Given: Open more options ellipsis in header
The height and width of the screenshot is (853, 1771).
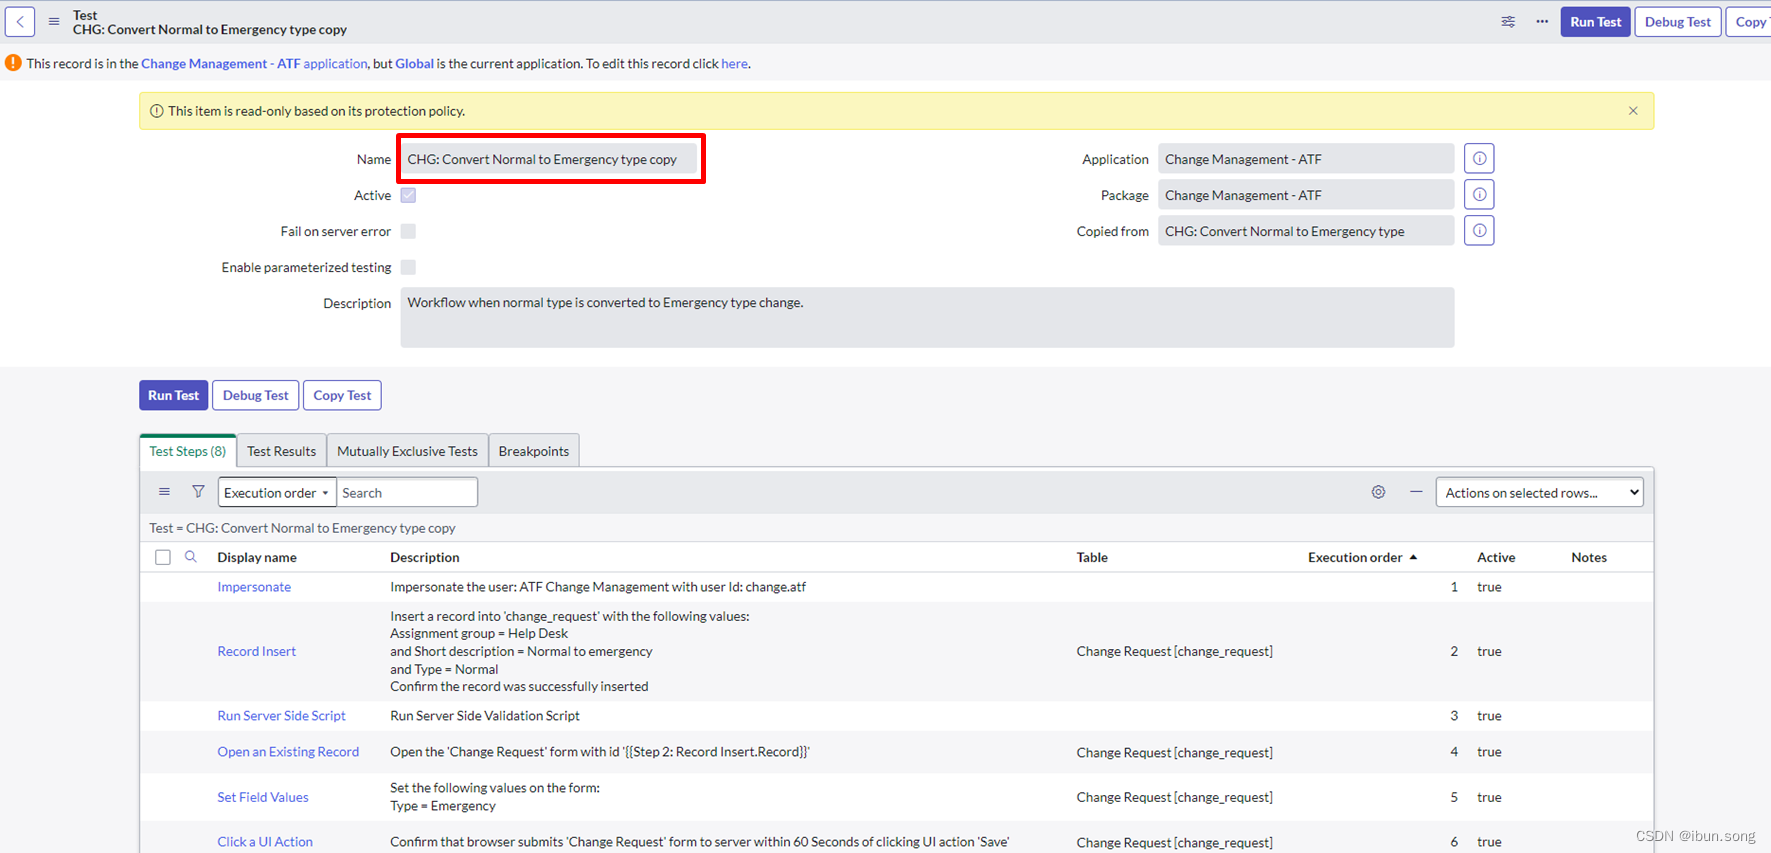Looking at the screenshot, I should click(1542, 21).
